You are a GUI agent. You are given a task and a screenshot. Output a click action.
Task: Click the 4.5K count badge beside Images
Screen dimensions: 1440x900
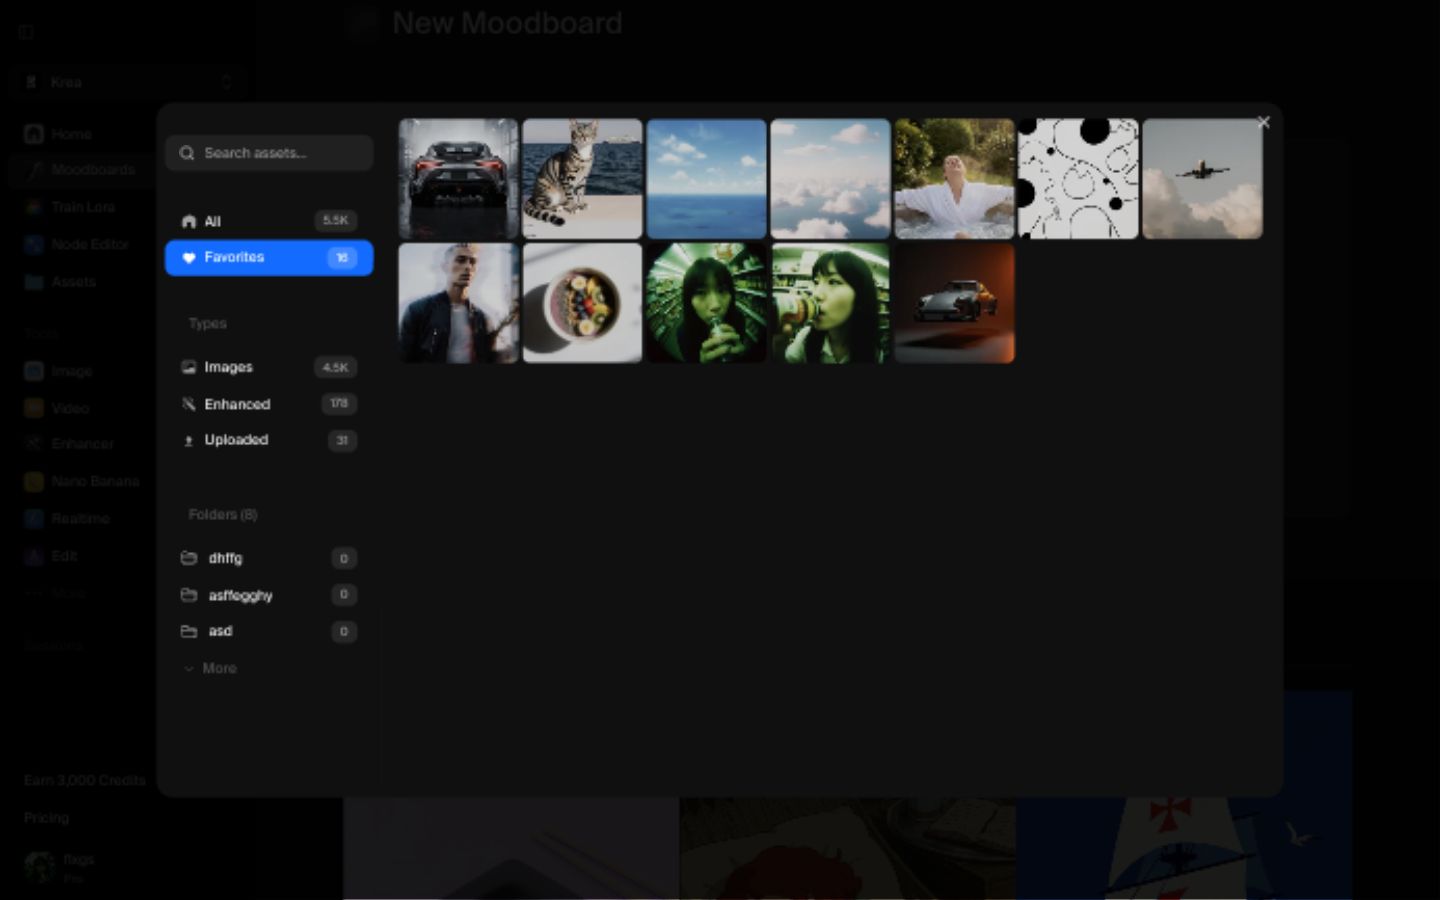pyautogui.click(x=336, y=367)
